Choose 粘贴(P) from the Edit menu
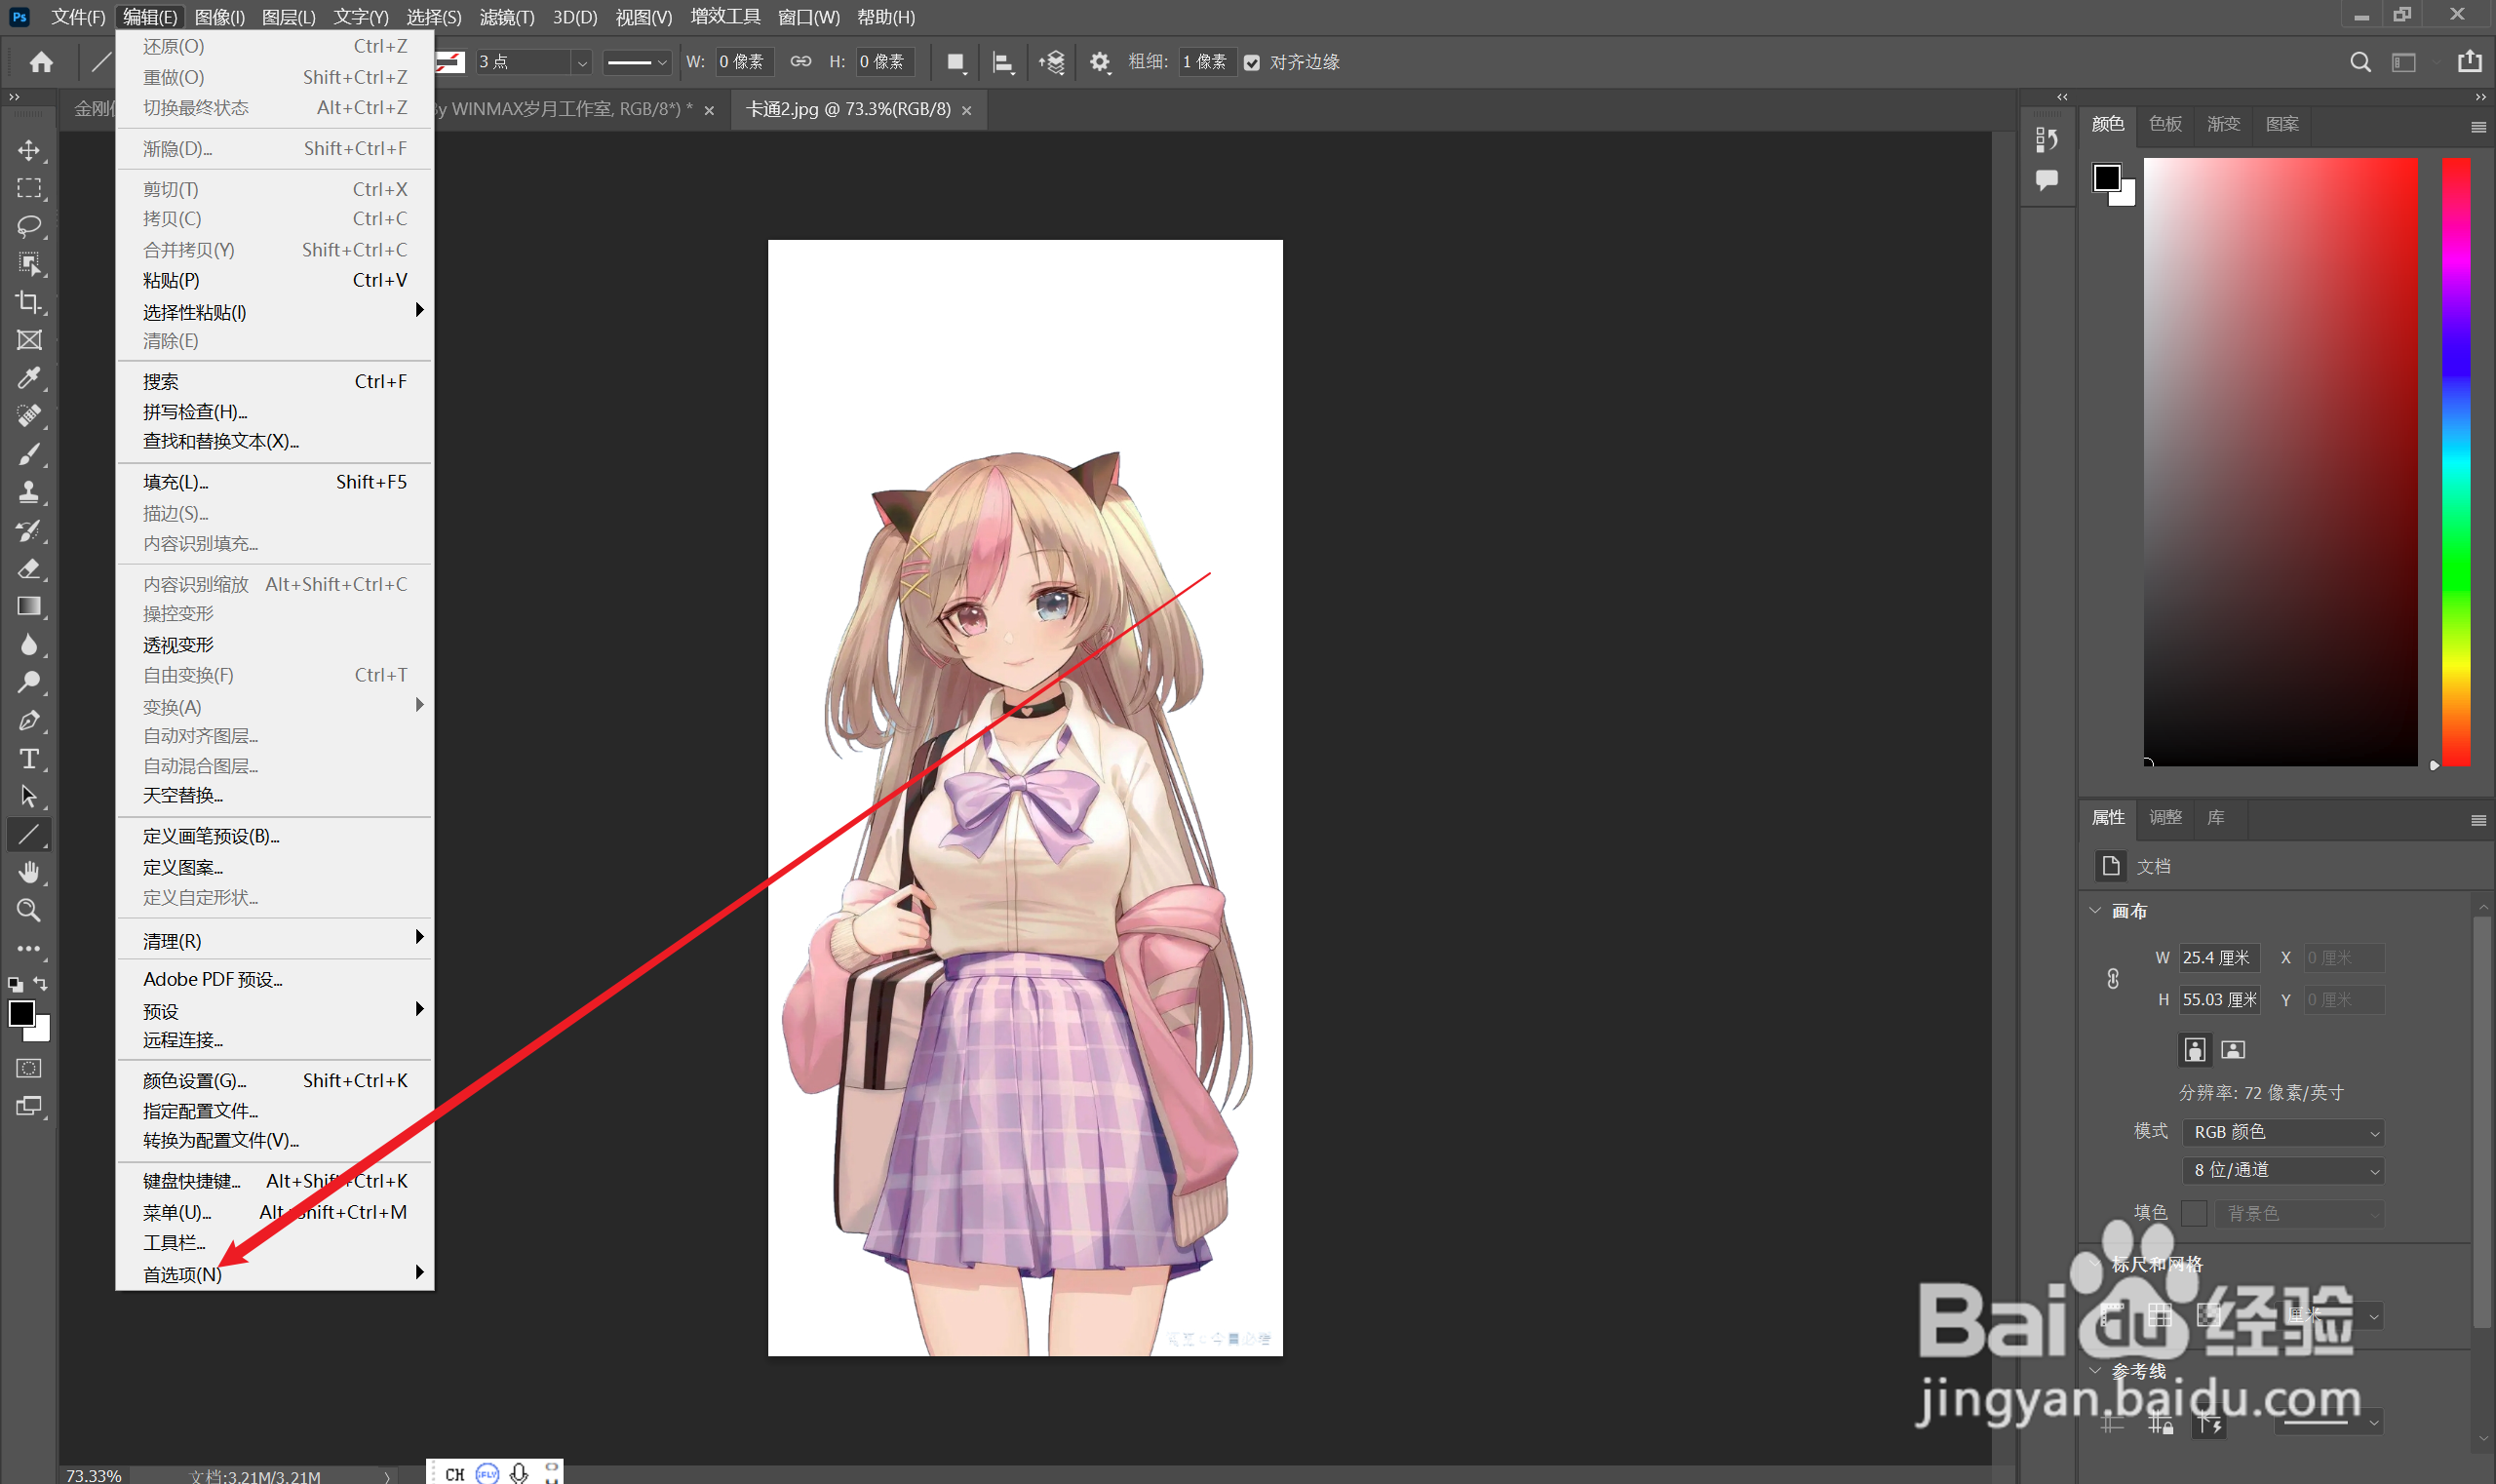Viewport: 2496px width, 1484px height. tap(275, 280)
